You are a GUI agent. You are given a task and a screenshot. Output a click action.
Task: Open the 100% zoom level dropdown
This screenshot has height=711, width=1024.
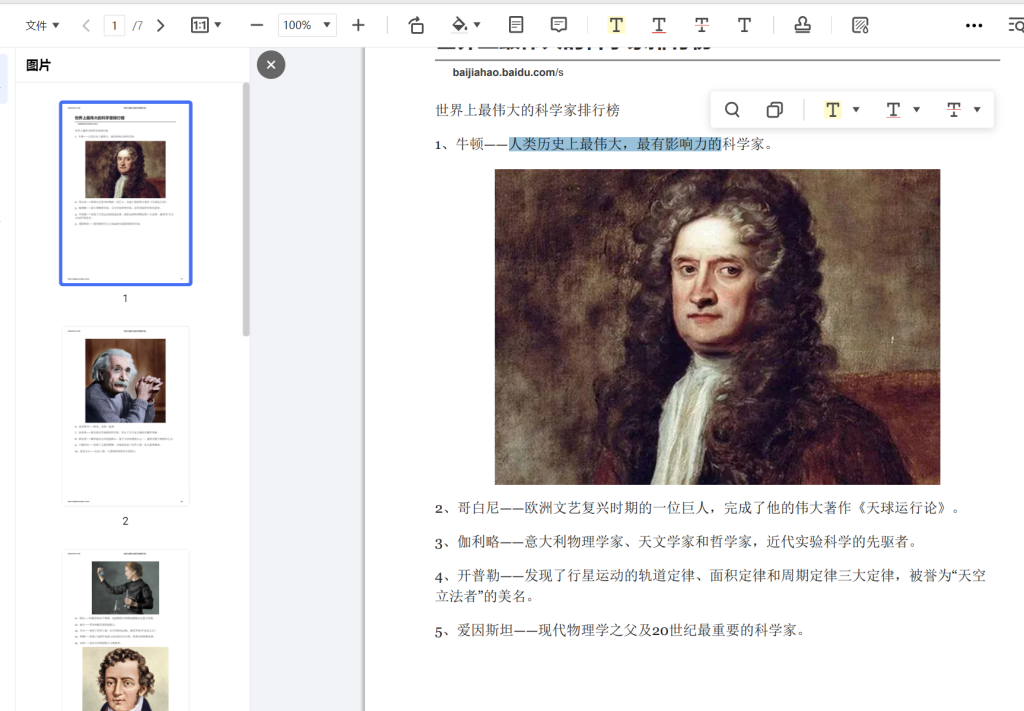click(307, 25)
